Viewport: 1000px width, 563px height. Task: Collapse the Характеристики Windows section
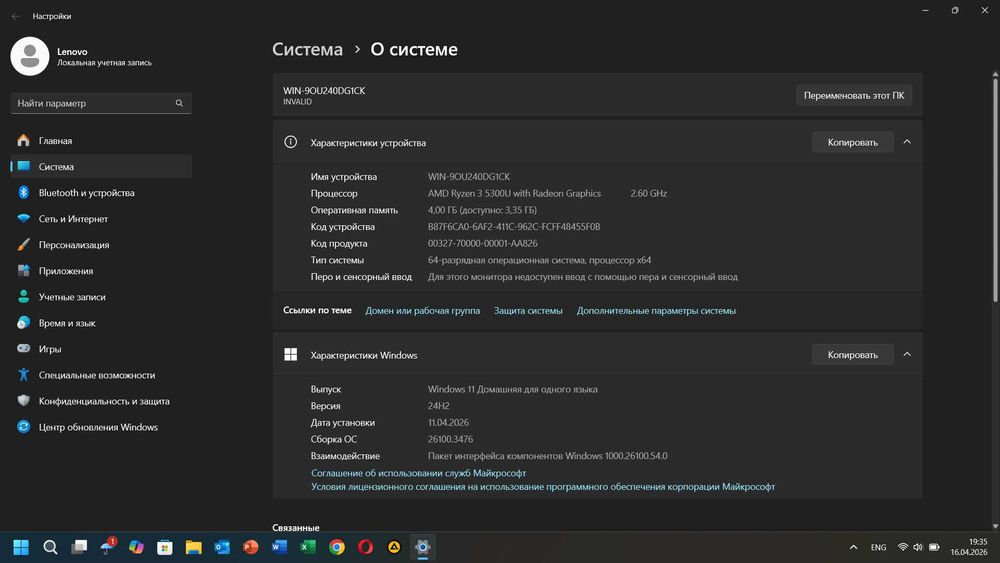(907, 355)
